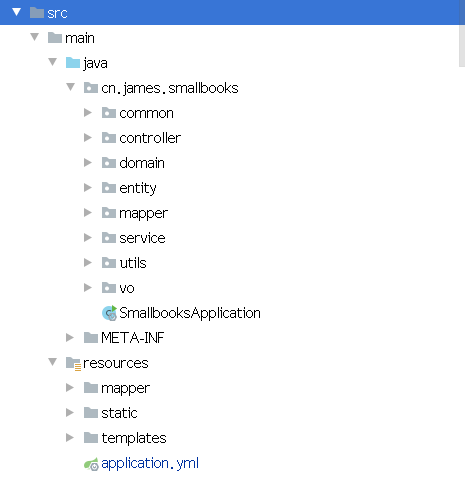This screenshot has height=477, width=465.
Task: Click the blue java source root folder icon
Action: pyautogui.click(x=73, y=63)
